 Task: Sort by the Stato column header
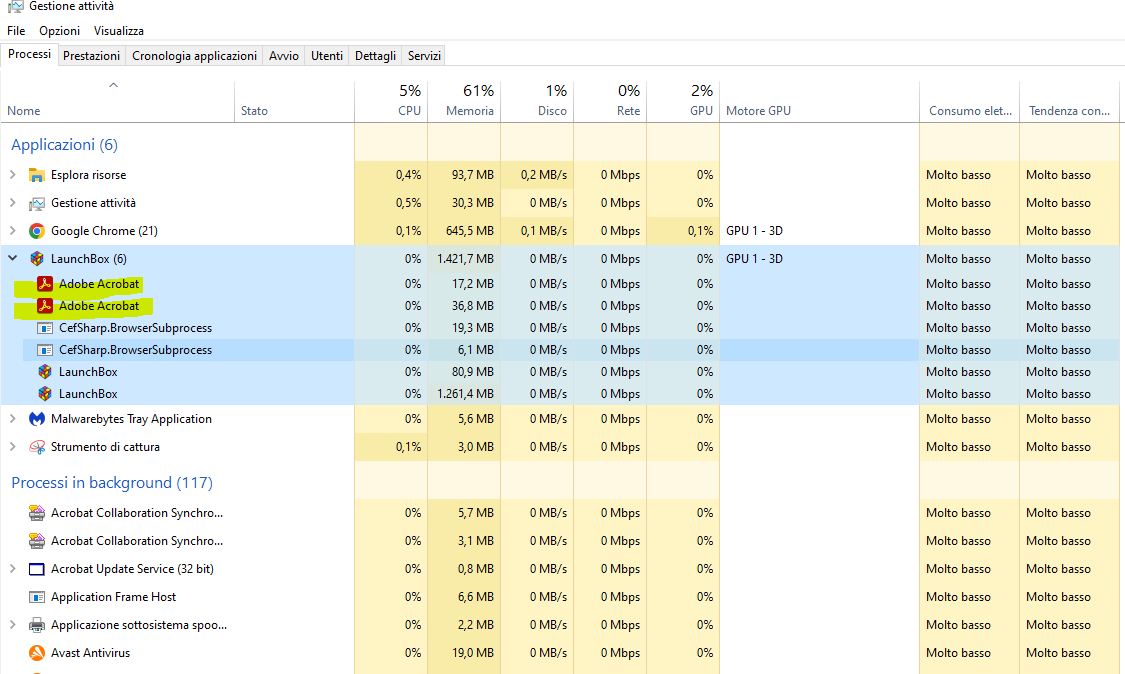click(x=294, y=101)
